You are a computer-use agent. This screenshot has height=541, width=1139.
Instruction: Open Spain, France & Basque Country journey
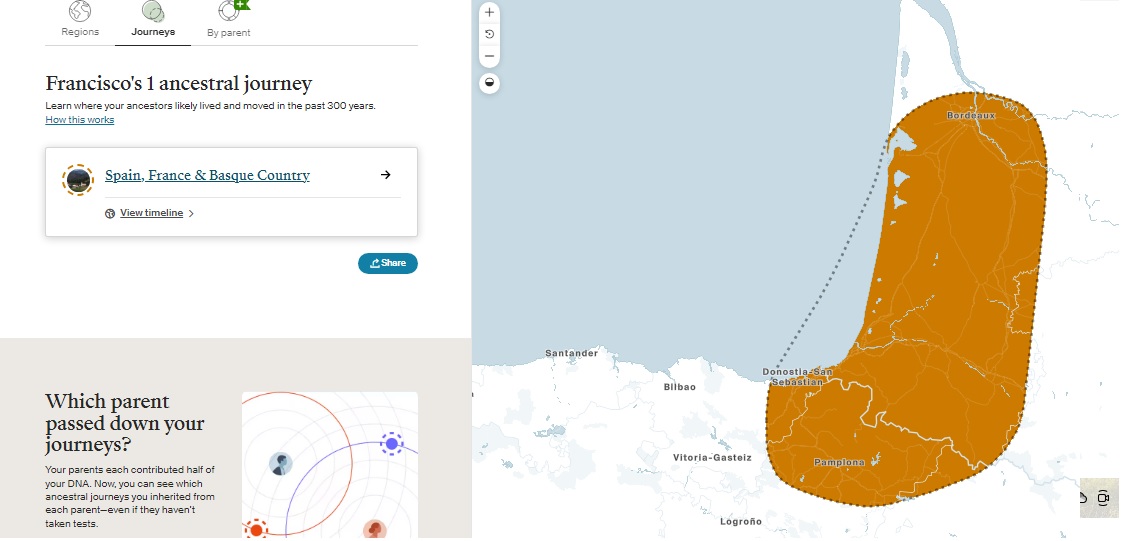point(207,175)
